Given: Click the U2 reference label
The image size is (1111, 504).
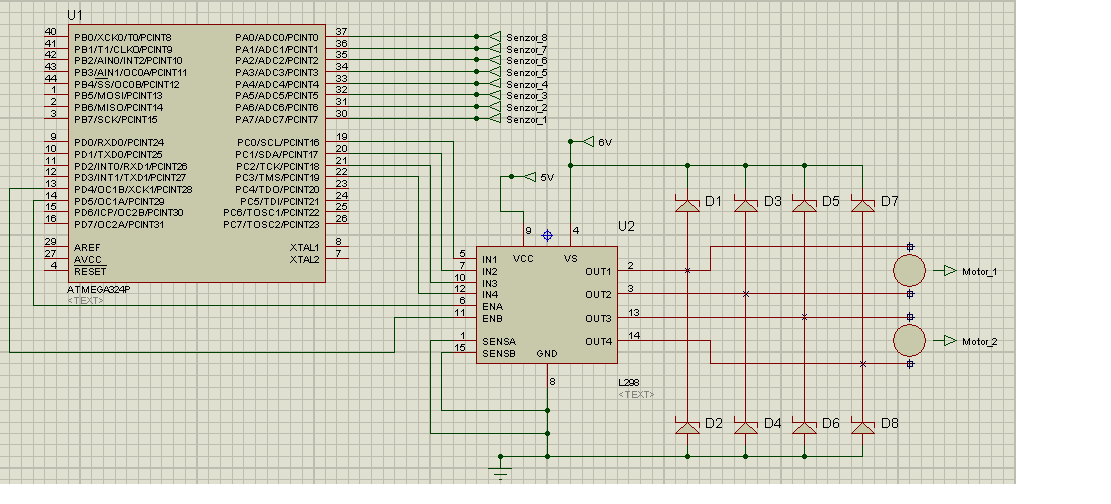Looking at the screenshot, I should [x=626, y=227].
